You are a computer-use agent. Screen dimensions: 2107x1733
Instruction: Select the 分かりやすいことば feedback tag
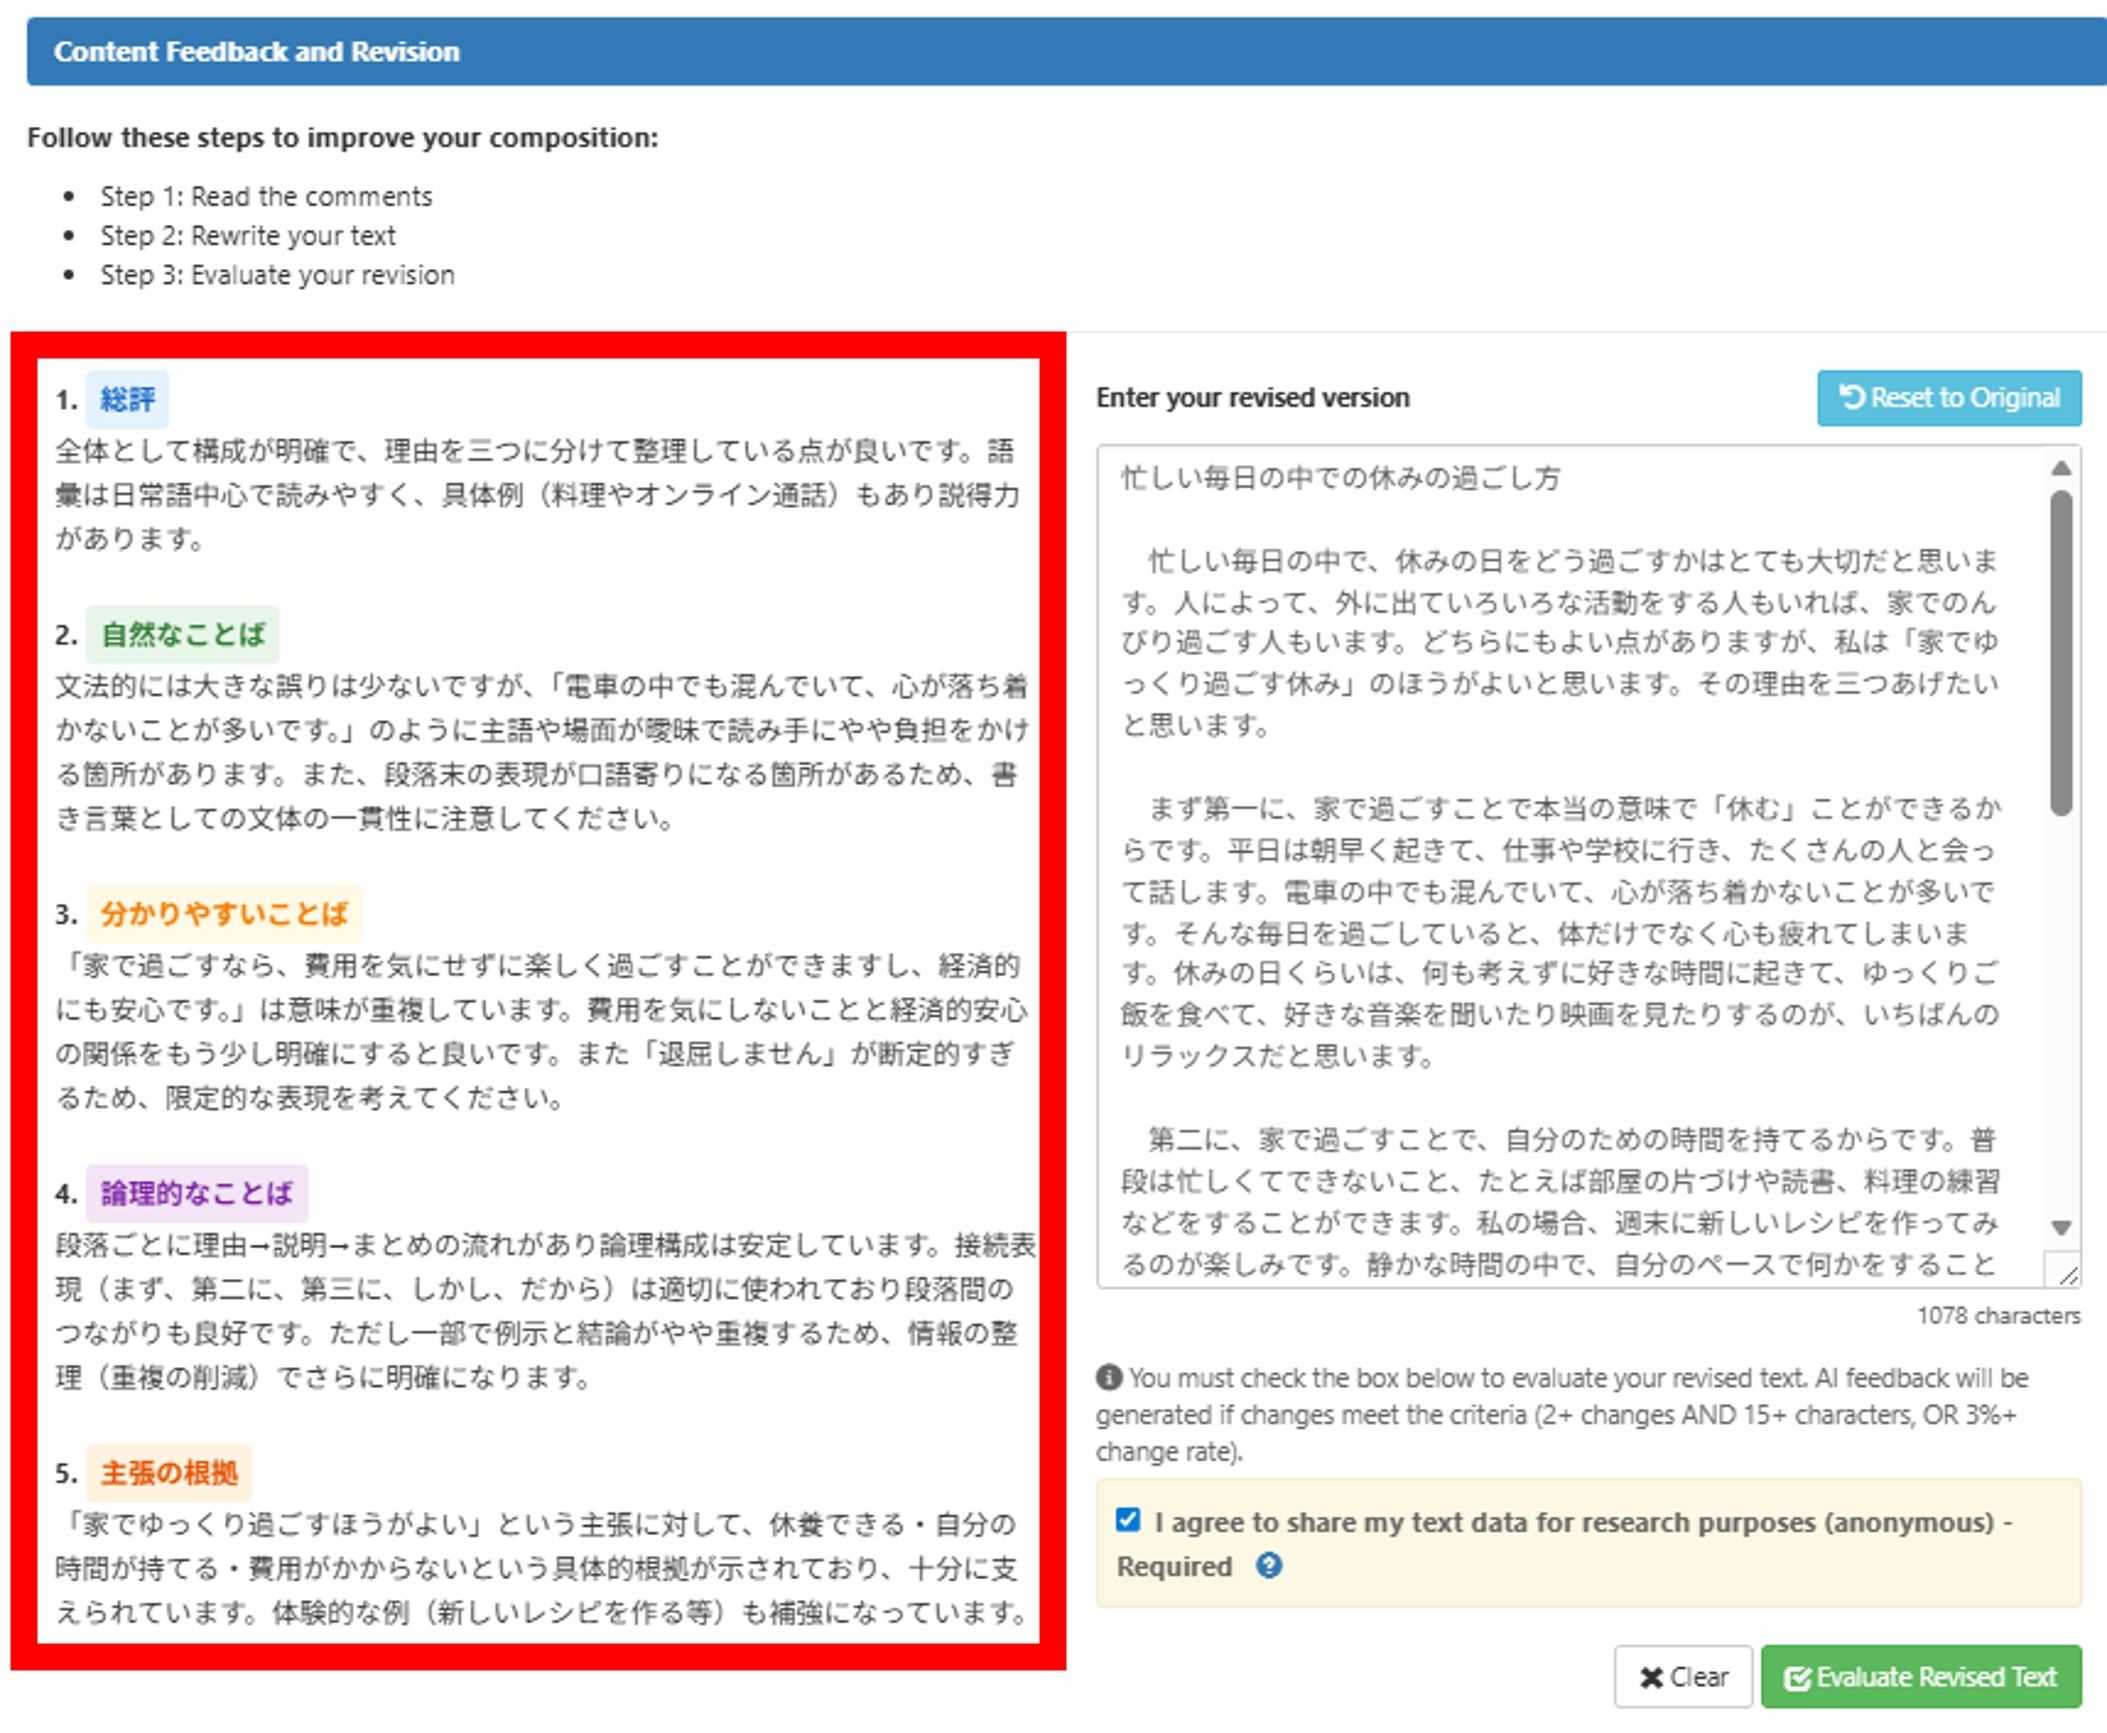click(x=224, y=913)
